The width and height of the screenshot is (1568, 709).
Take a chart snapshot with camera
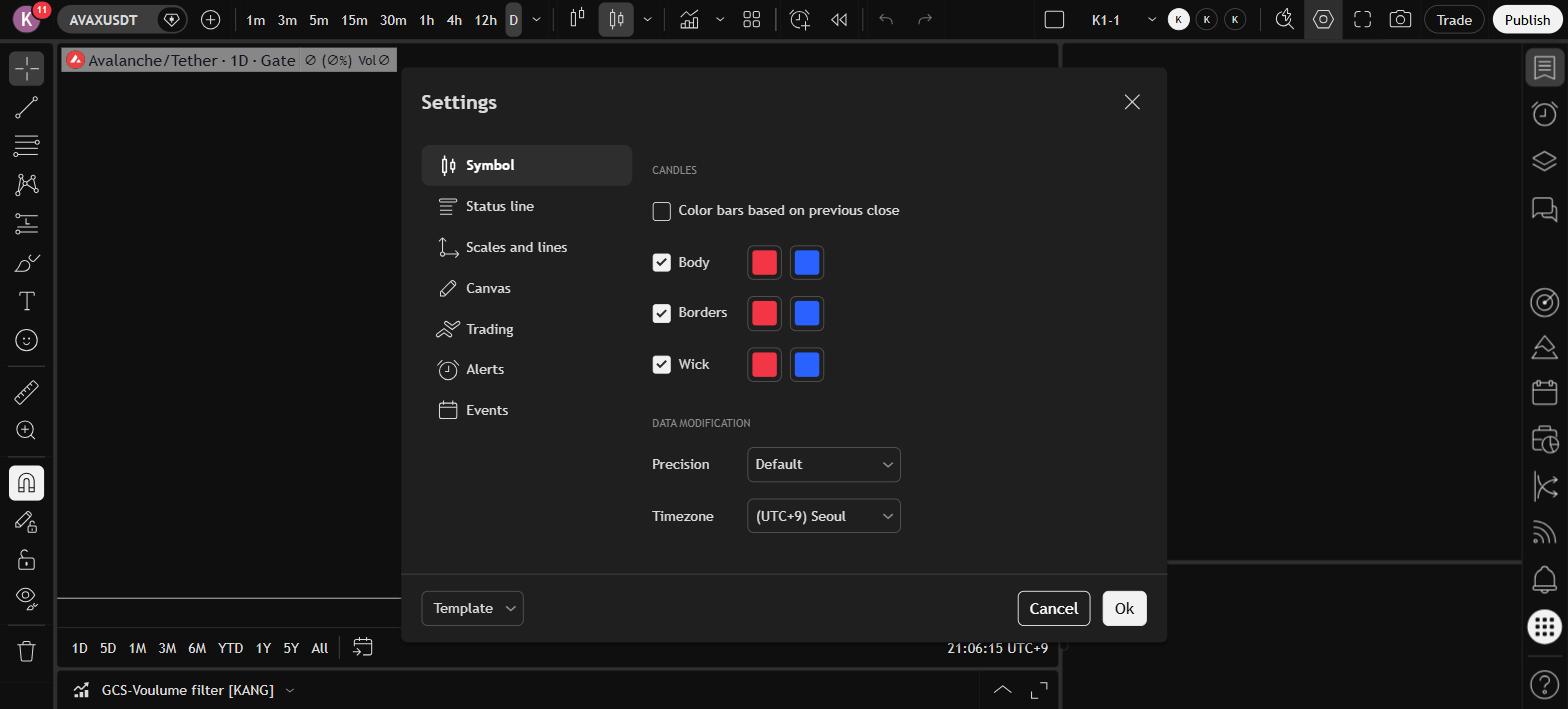click(1400, 19)
